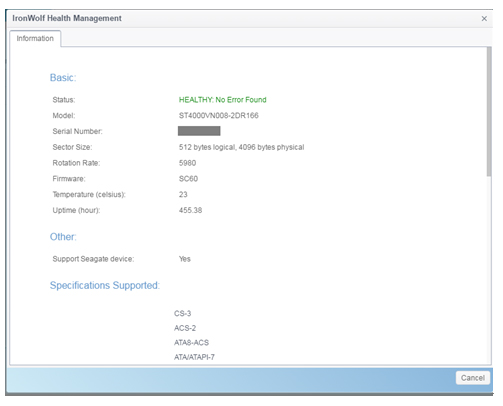Viewport: 503px width, 406px height.
Task: Close the IronWolf Health Management dialog
Action: (484, 19)
